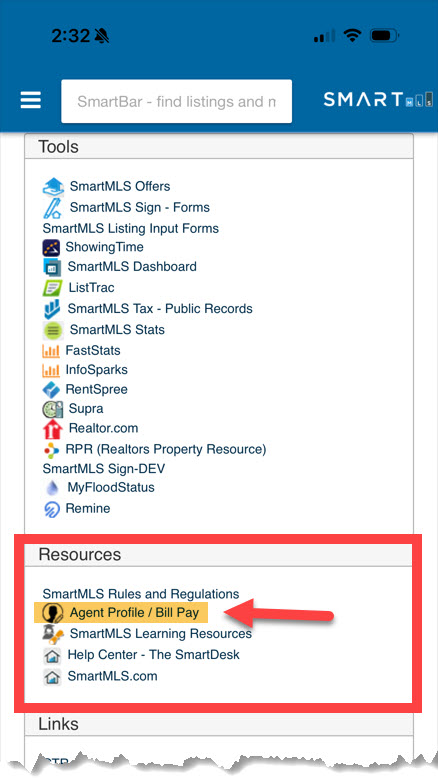Open the RentSpree link
The height and width of the screenshot is (779, 438).
coord(96,389)
